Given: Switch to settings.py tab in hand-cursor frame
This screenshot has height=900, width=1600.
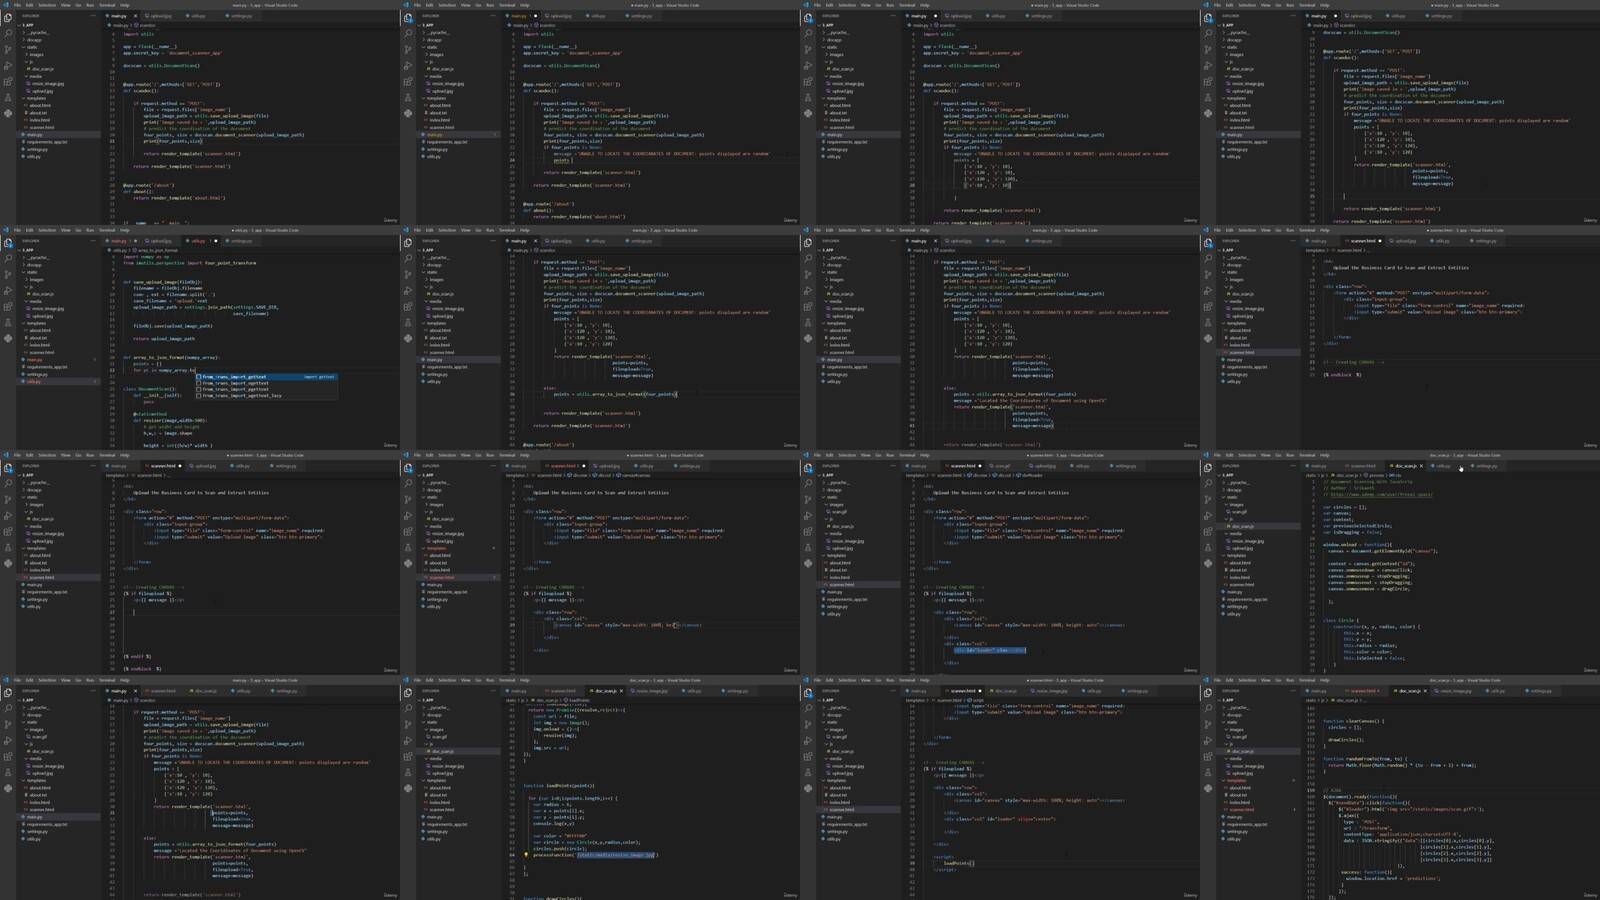Looking at the screenshot, I should 1487,466.
